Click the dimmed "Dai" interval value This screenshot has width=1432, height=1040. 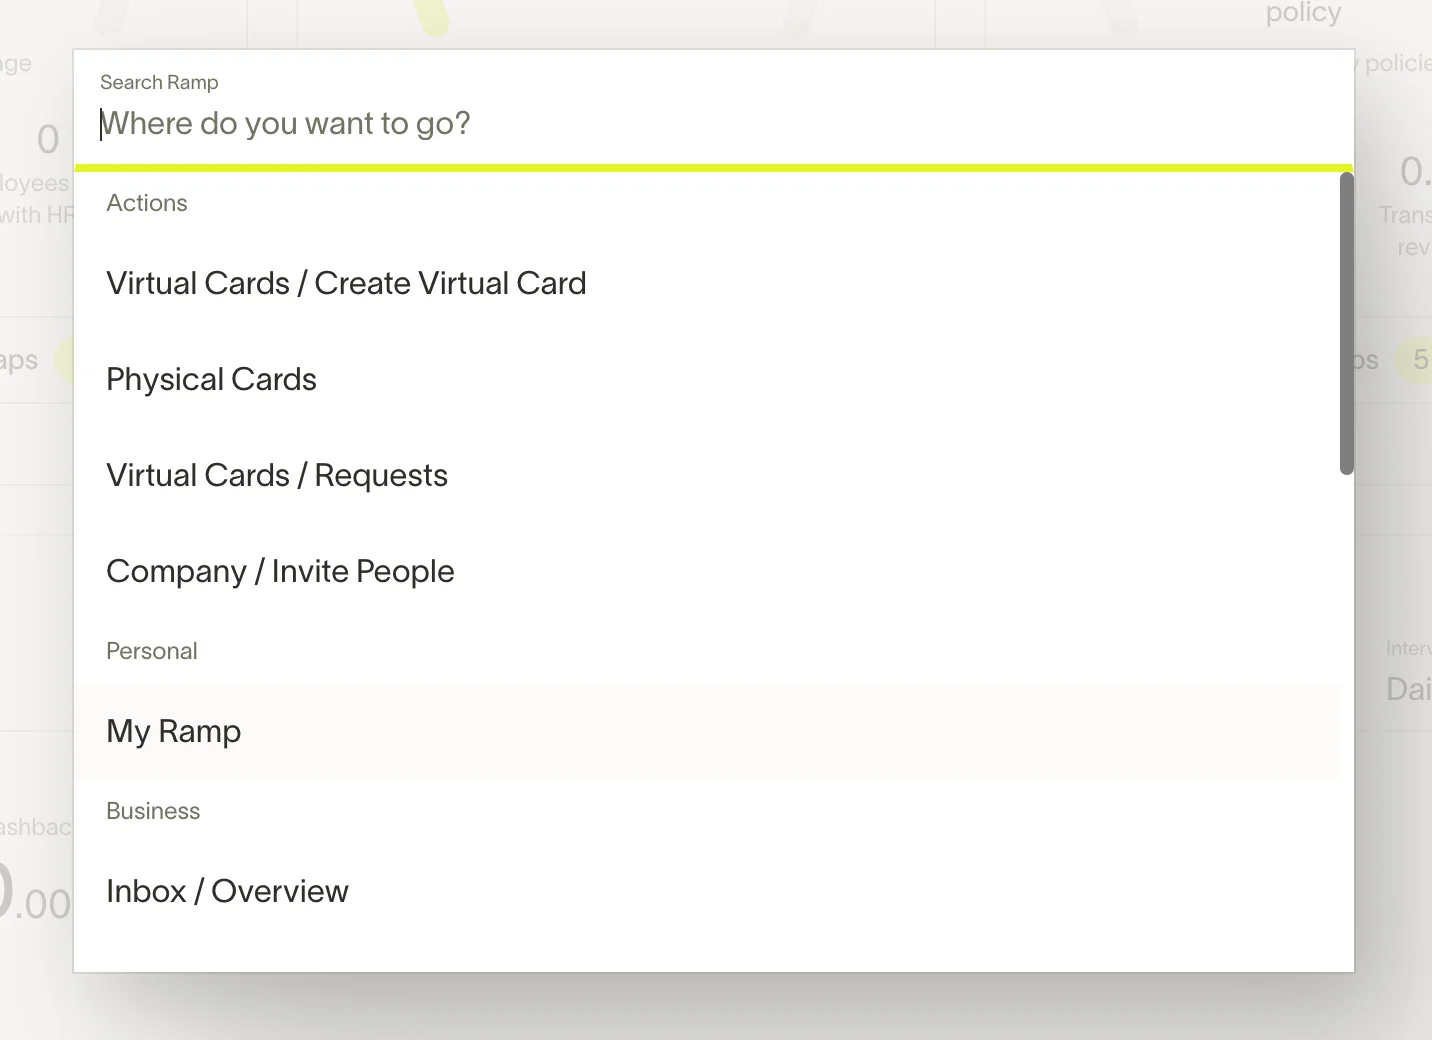pyautogui.click(x=1407, y=689)
